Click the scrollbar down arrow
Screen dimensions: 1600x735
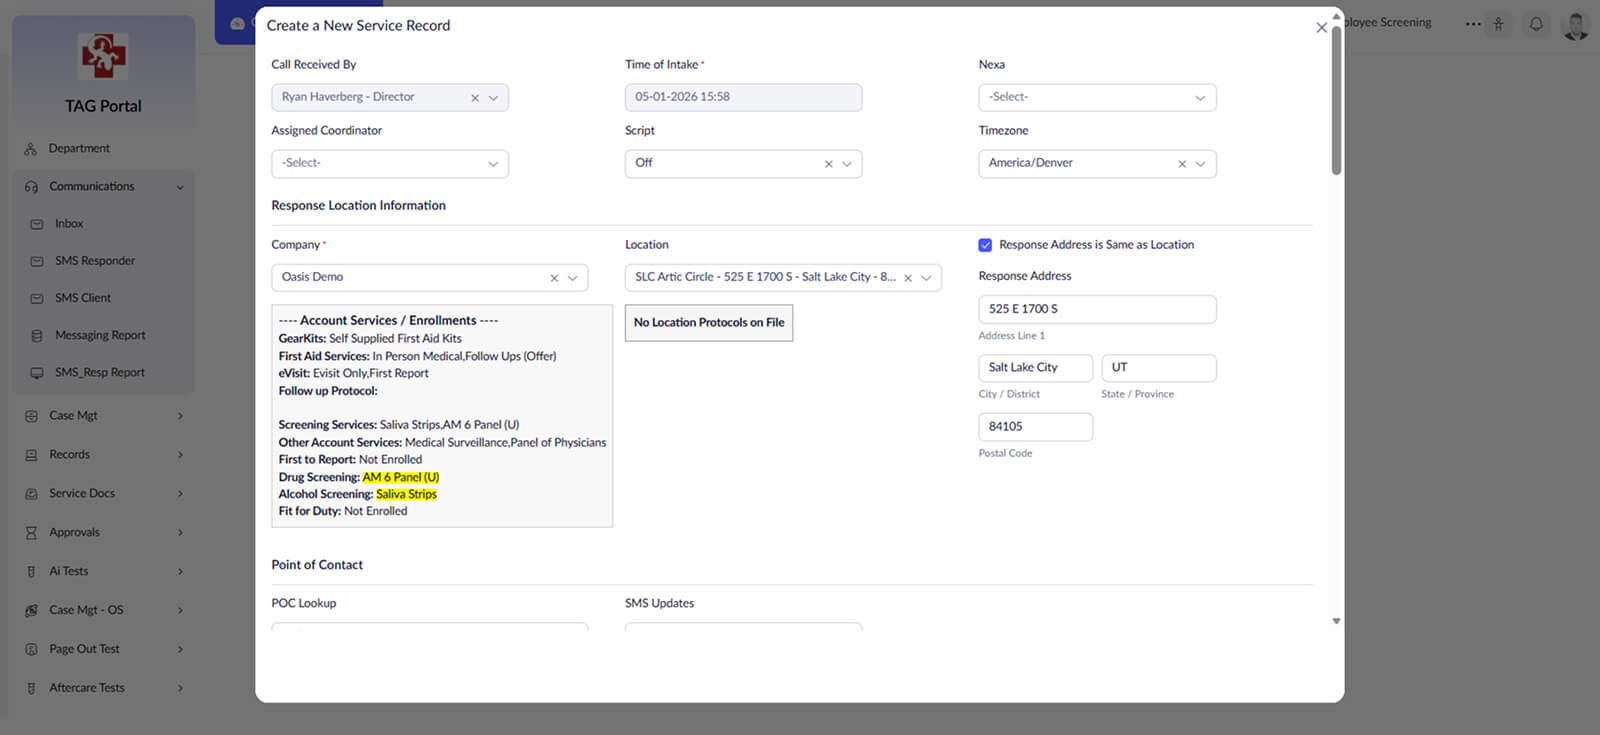coord(1336,622)
